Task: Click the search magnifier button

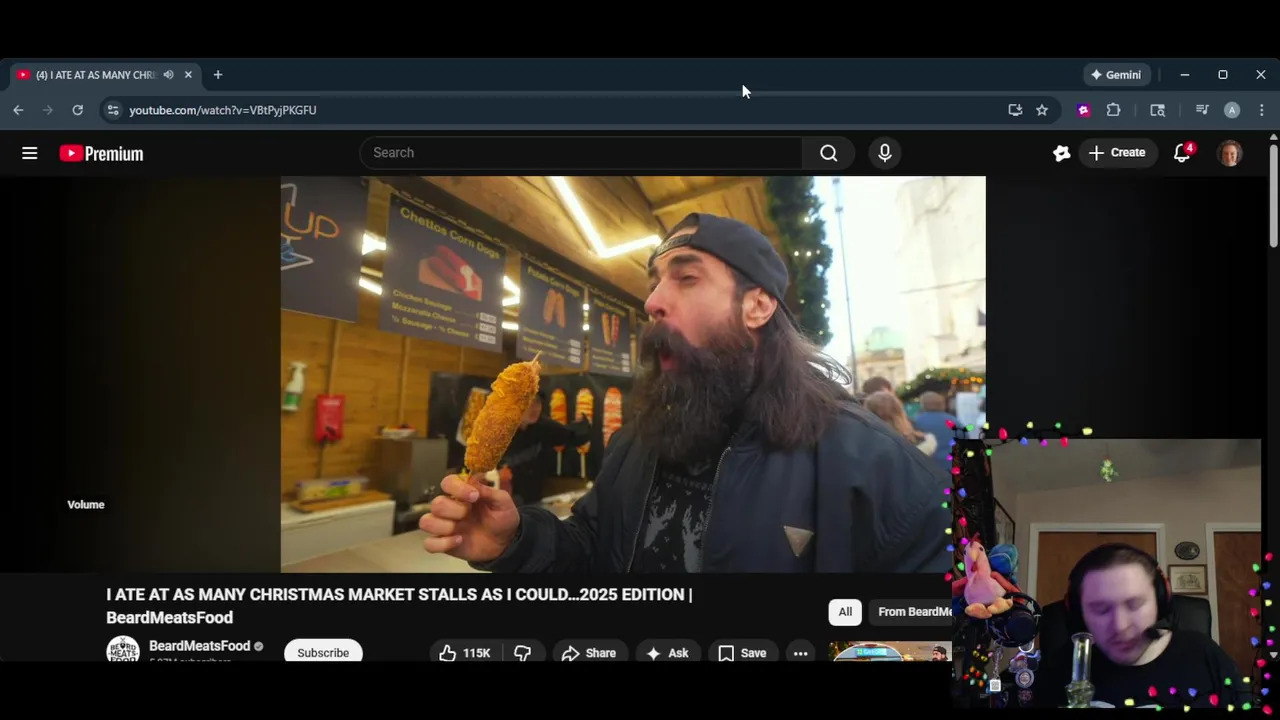Action: 828,153
